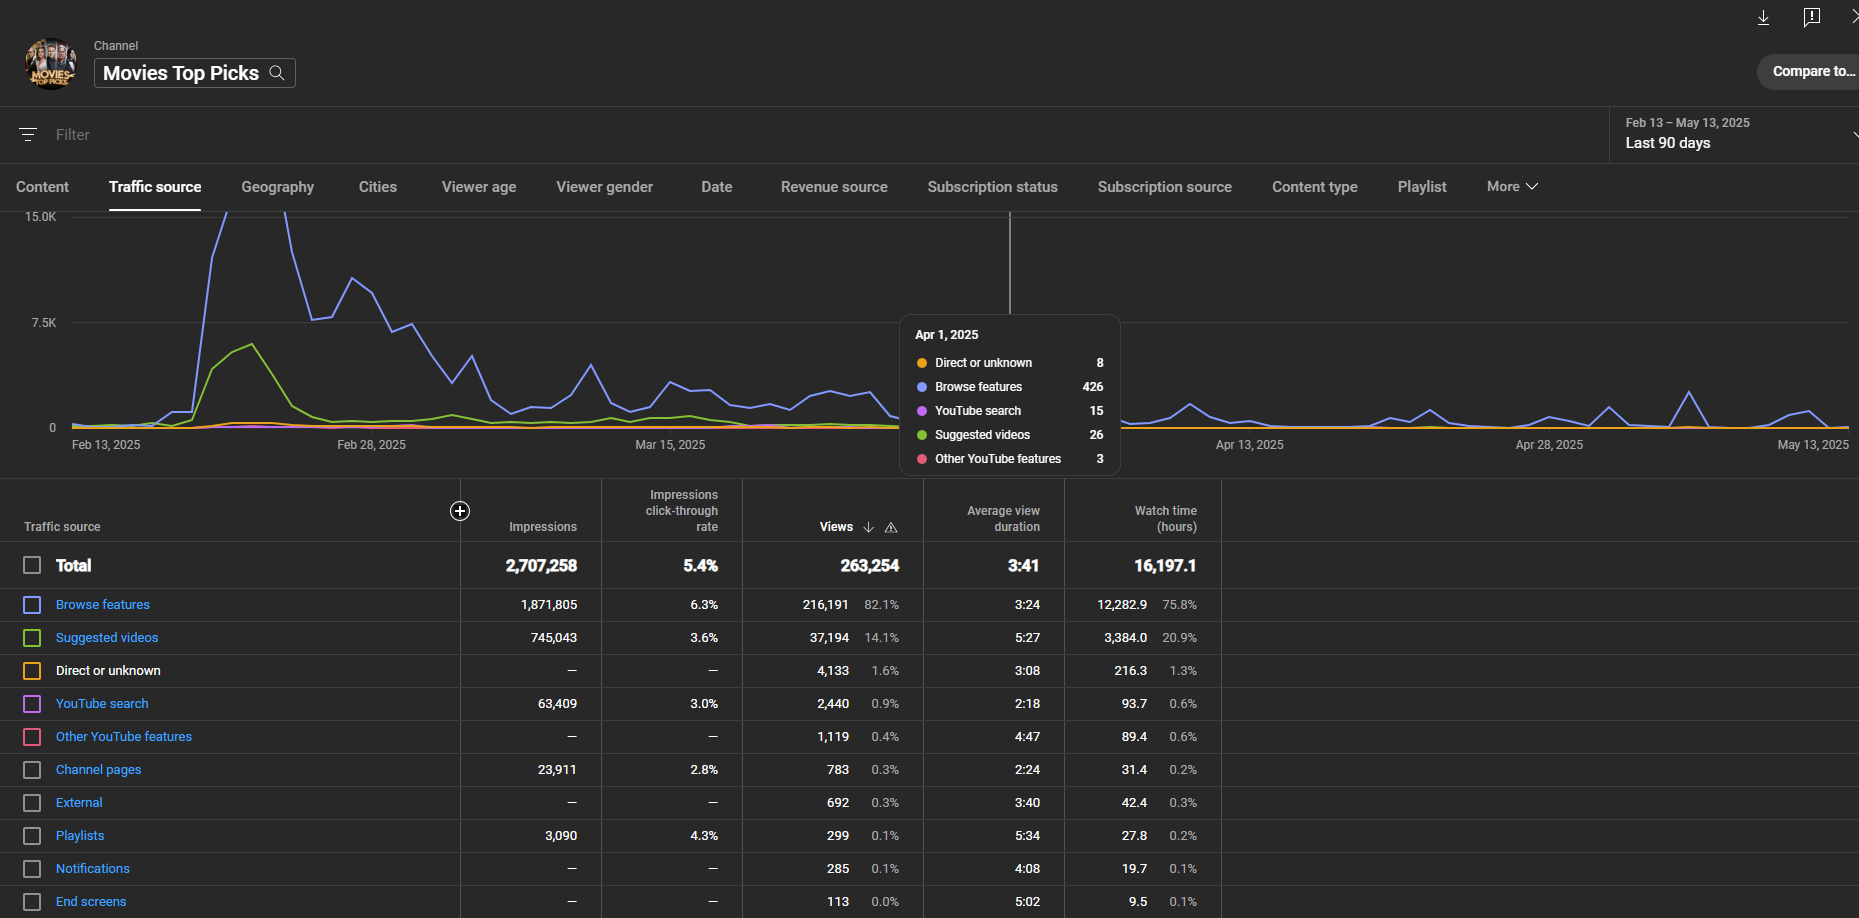The width and height of the screenshot is (1859, 918).
Task: Click the Views sort arrow icon
Action: (x=868, y=527)
